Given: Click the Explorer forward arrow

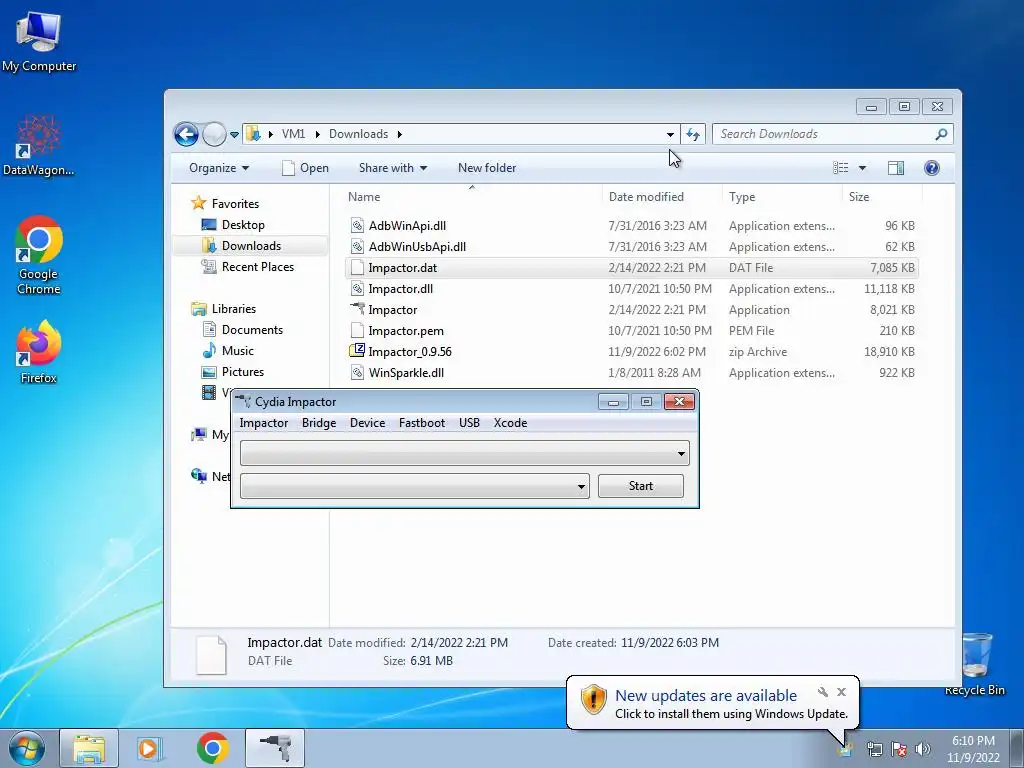Looking at the screenshot, I should [x=214, y=135].
